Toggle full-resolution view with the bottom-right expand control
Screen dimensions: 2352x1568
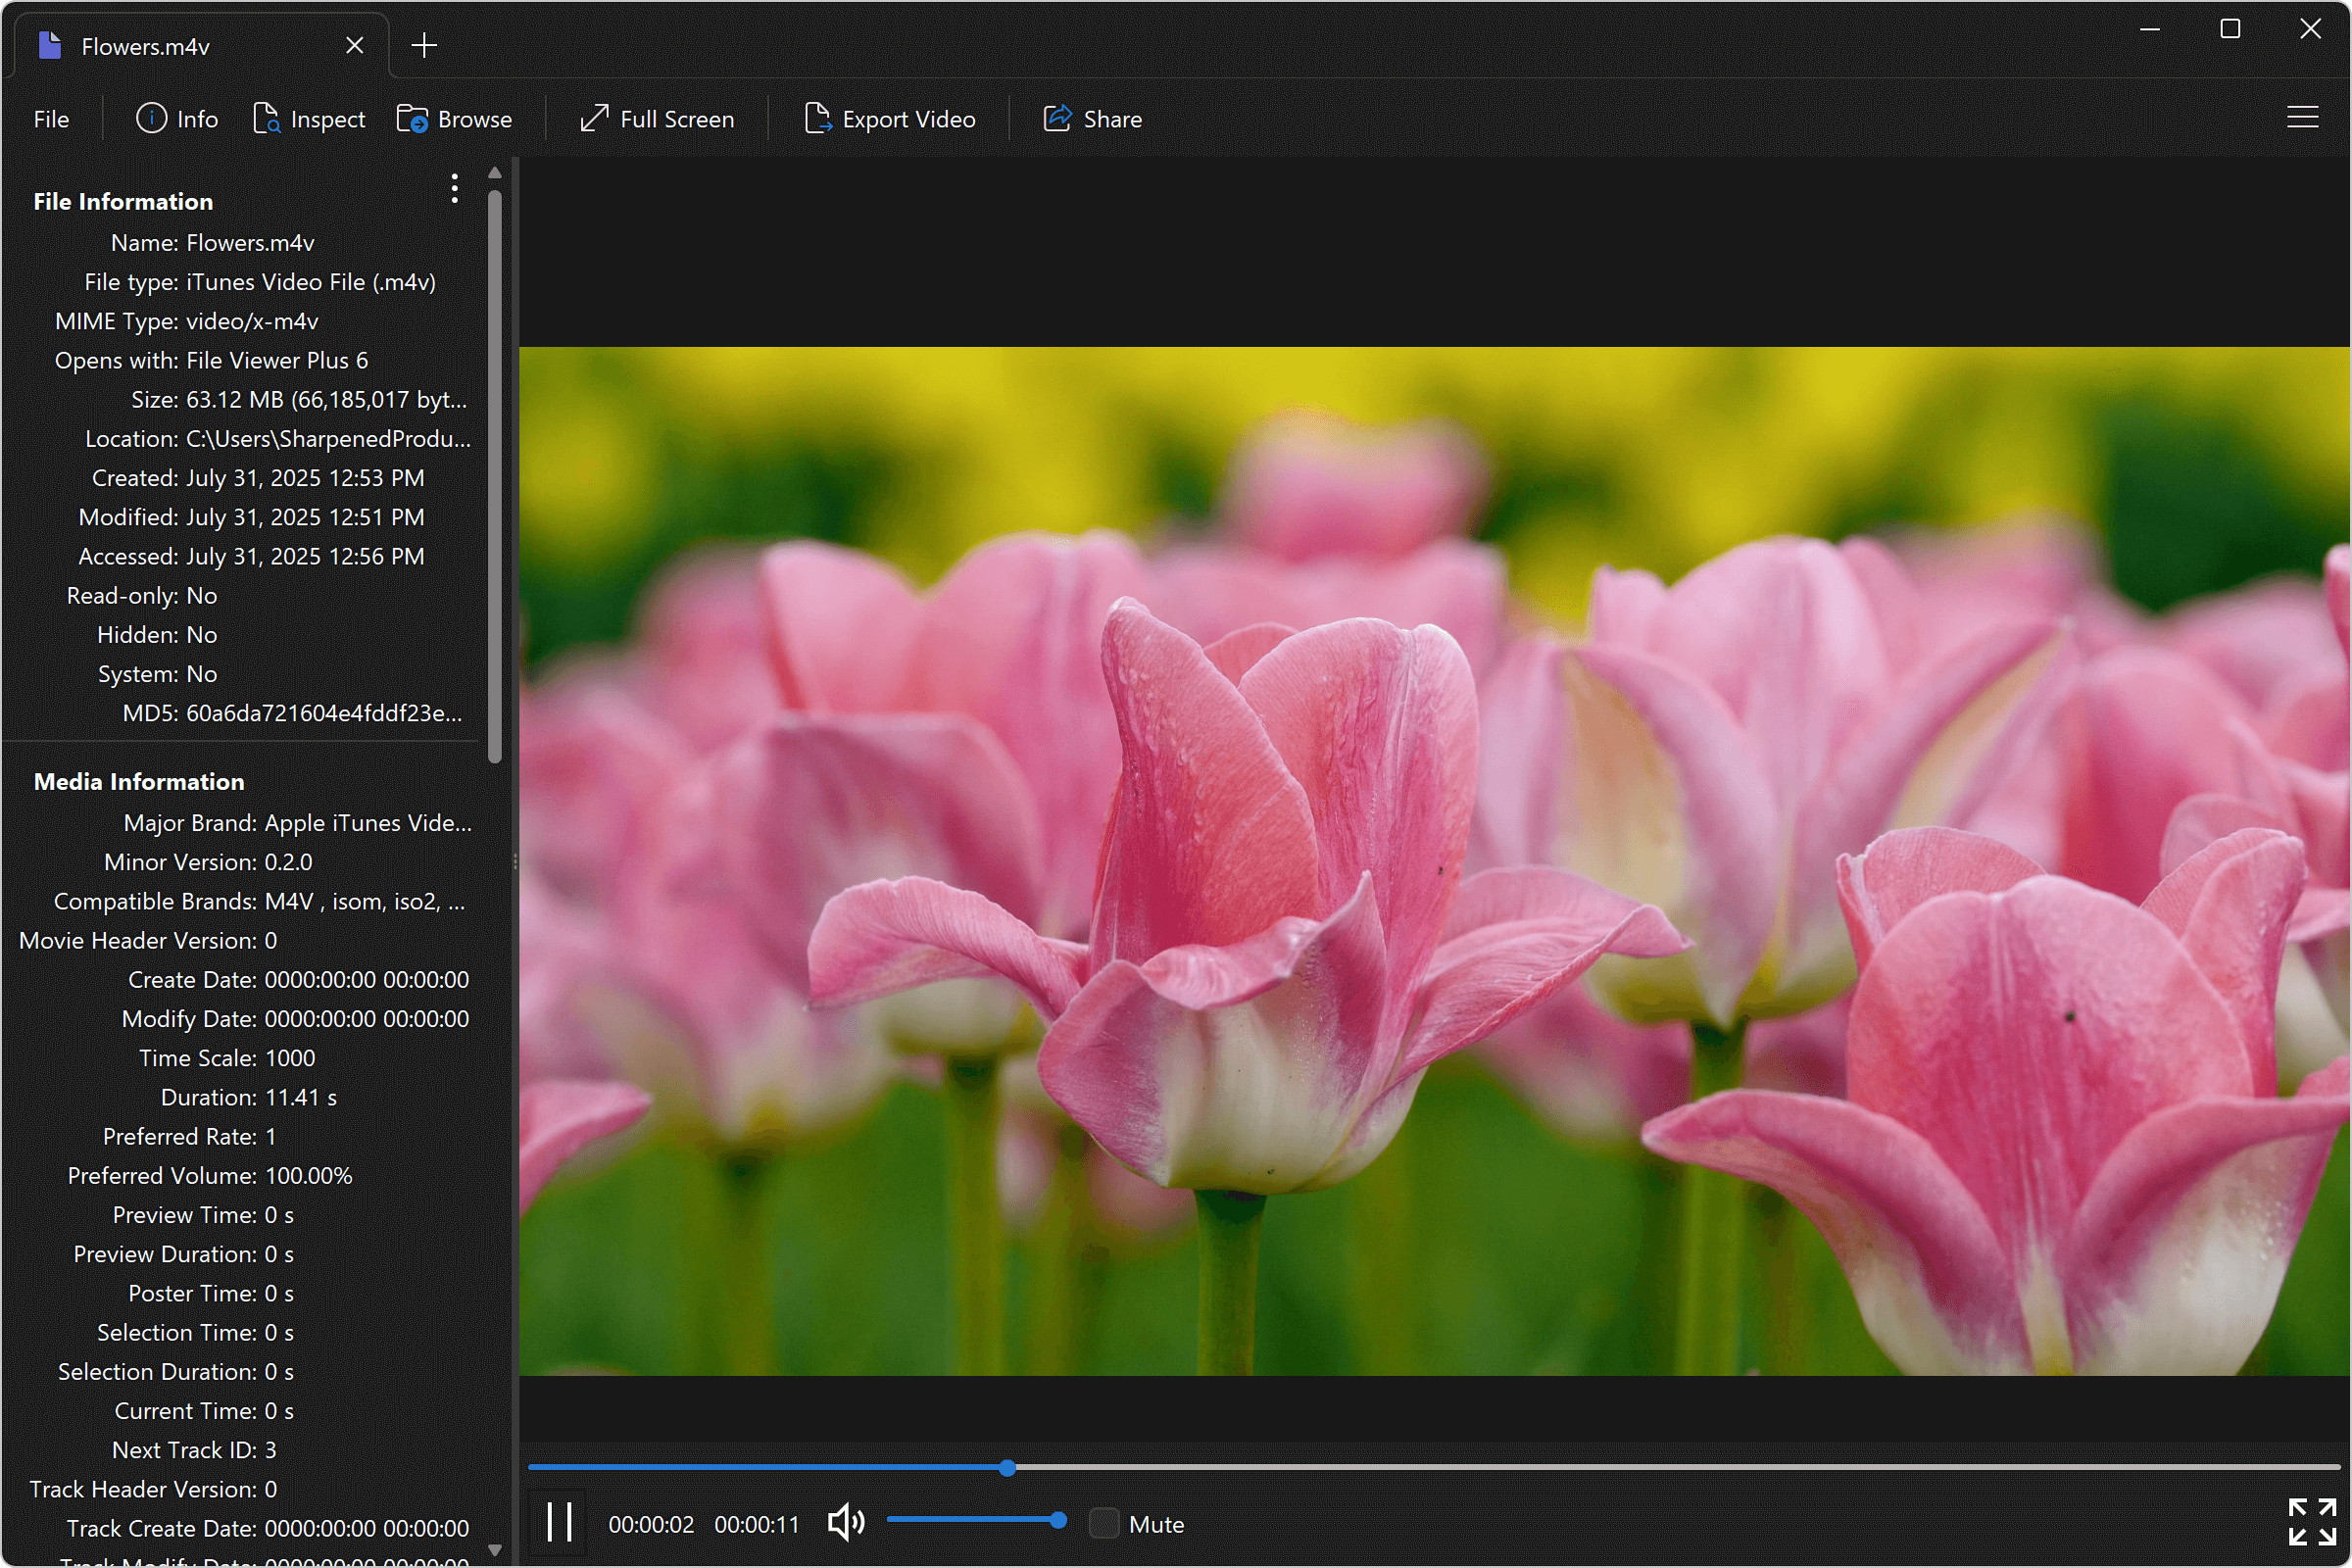(x=2313, y=1522)
